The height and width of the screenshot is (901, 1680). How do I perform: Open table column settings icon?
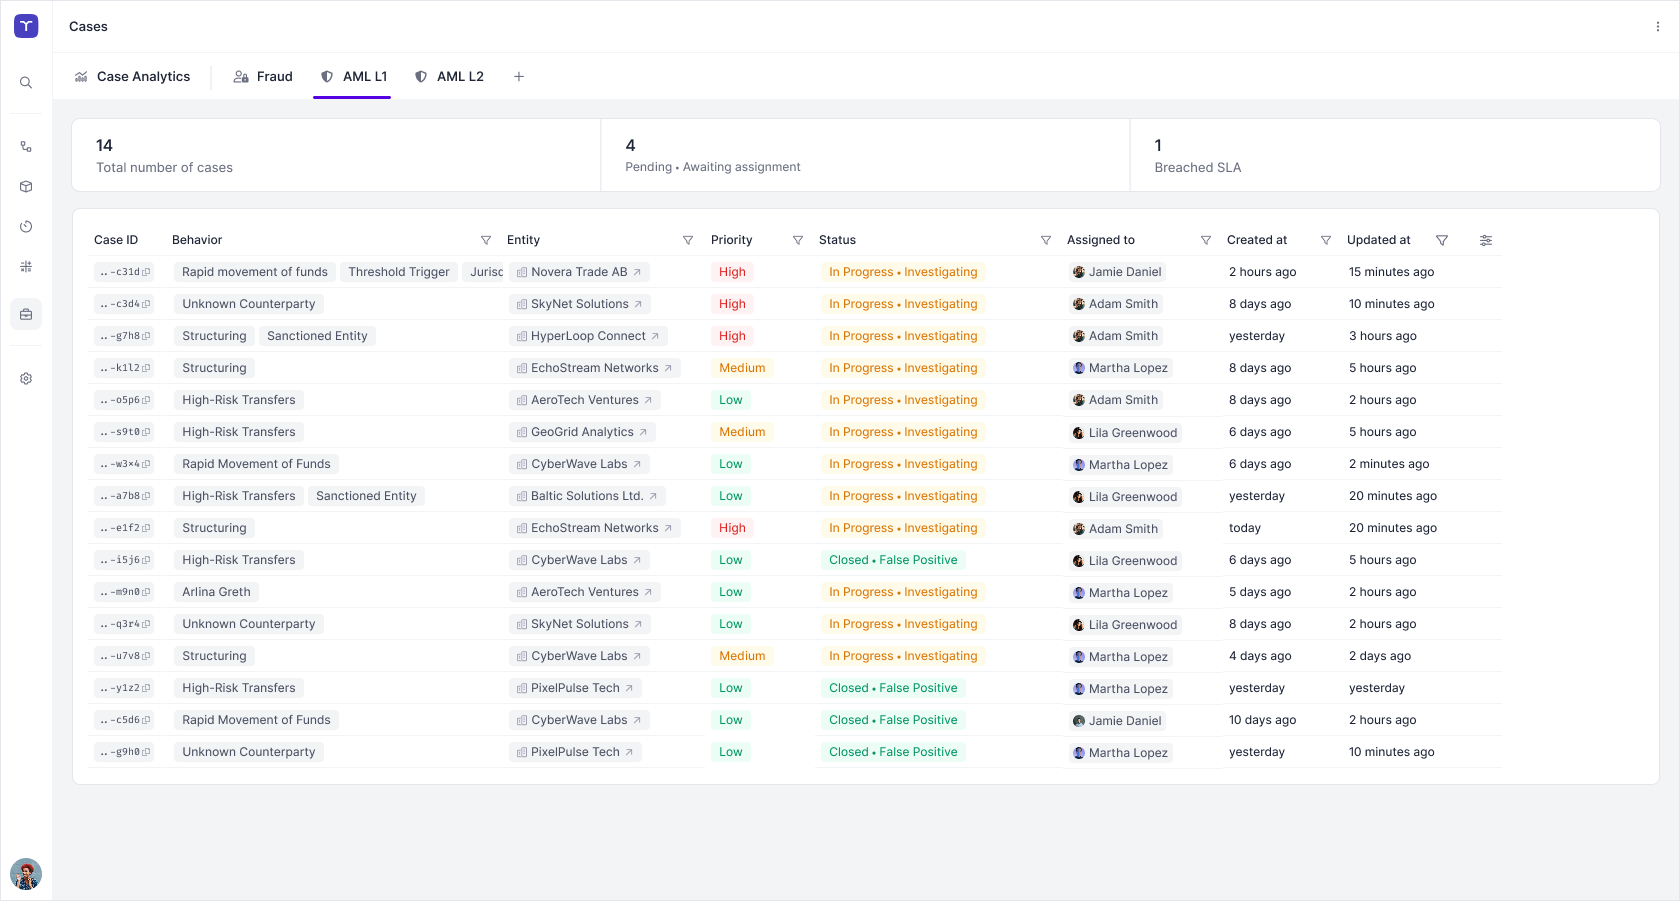coord(1486,240)
